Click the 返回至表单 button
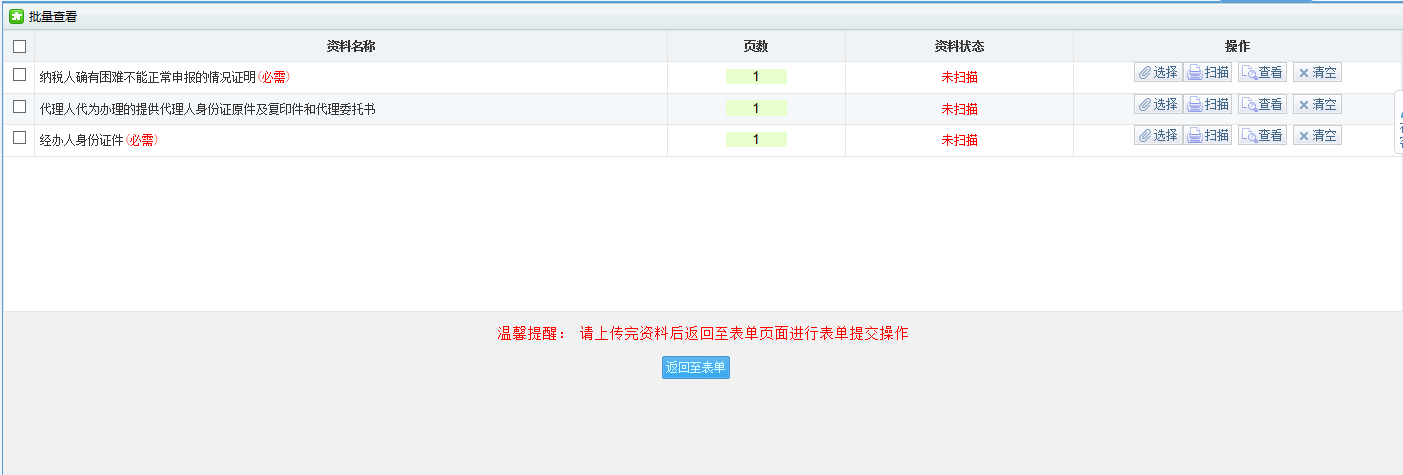This screenshot has height=475, width=1403. 696,368
